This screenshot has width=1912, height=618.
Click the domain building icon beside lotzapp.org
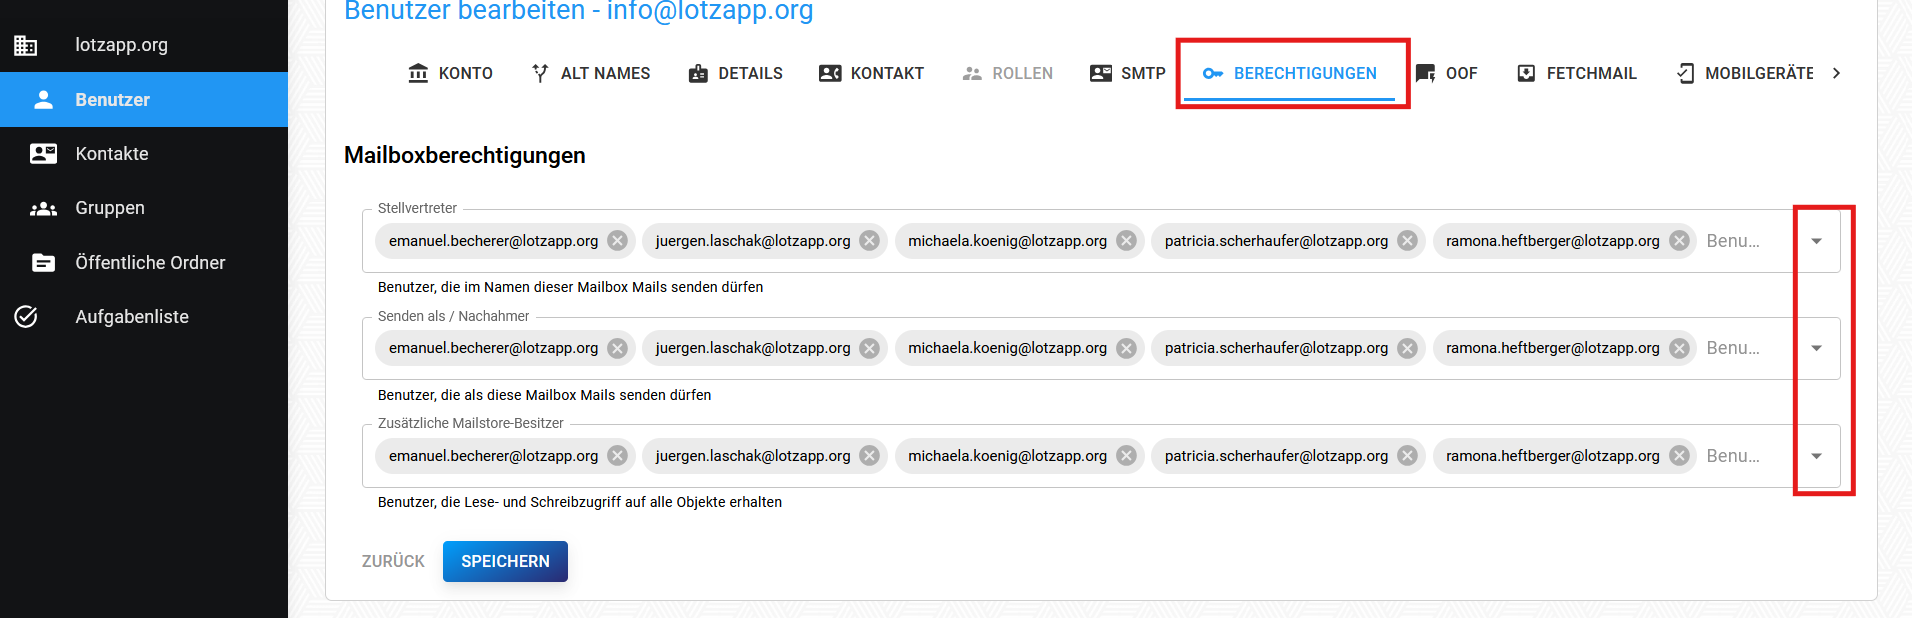tap(26, 45)
